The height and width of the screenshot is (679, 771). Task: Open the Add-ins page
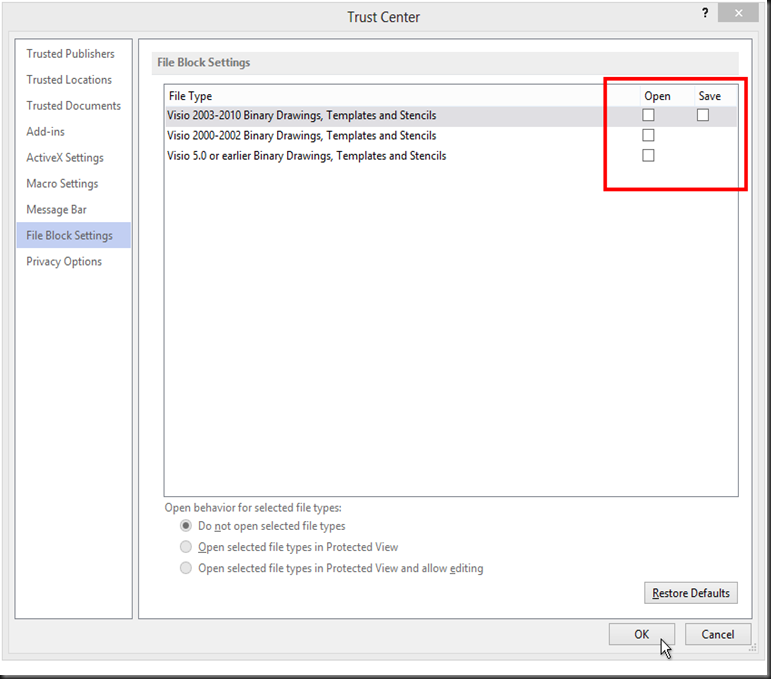point(45,132)
